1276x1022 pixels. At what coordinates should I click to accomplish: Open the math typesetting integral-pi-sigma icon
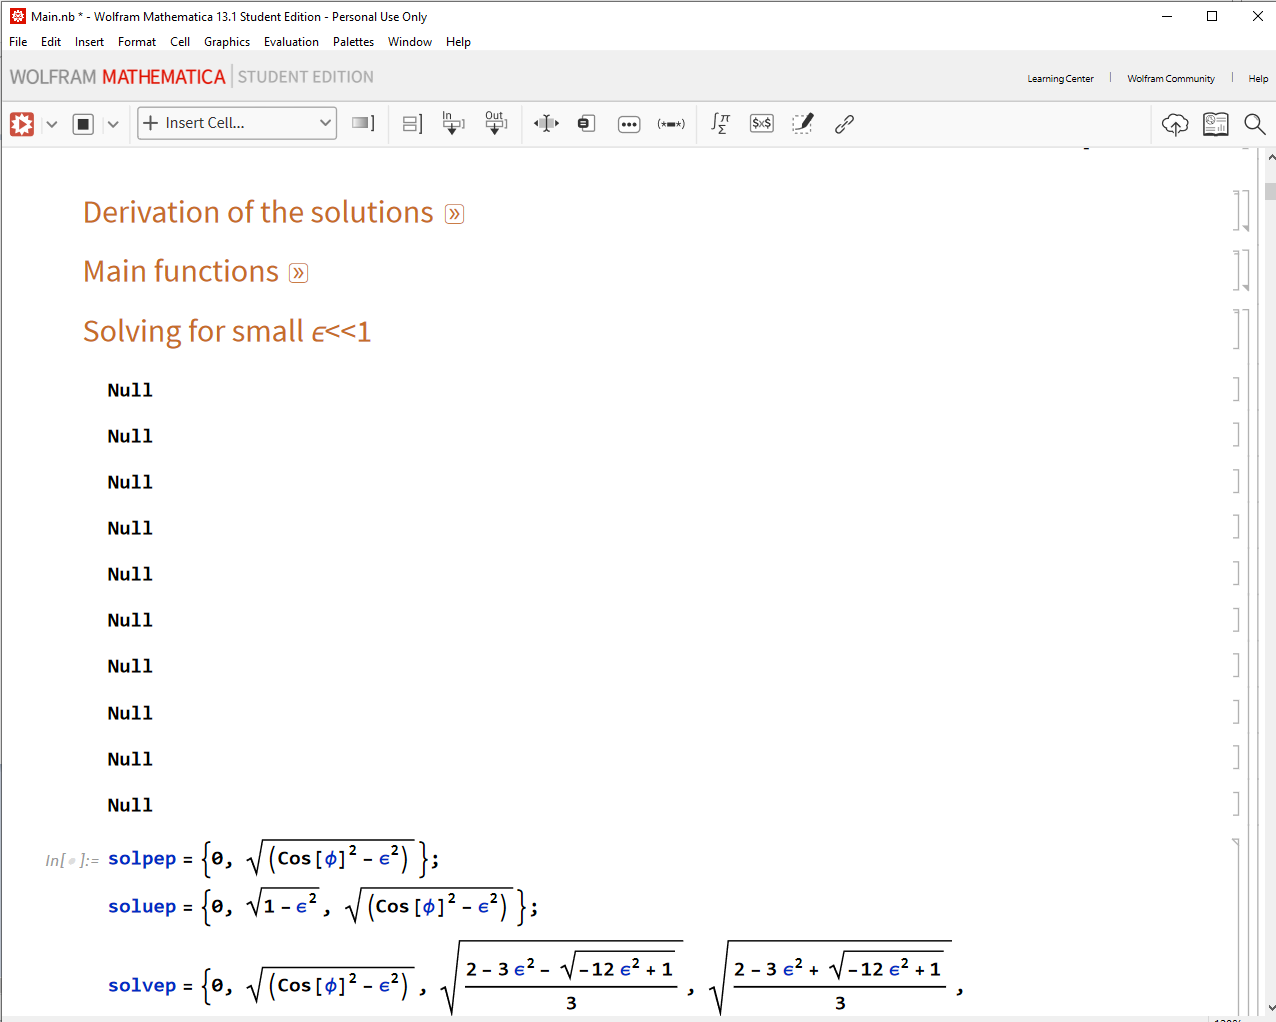pos(720,123)
